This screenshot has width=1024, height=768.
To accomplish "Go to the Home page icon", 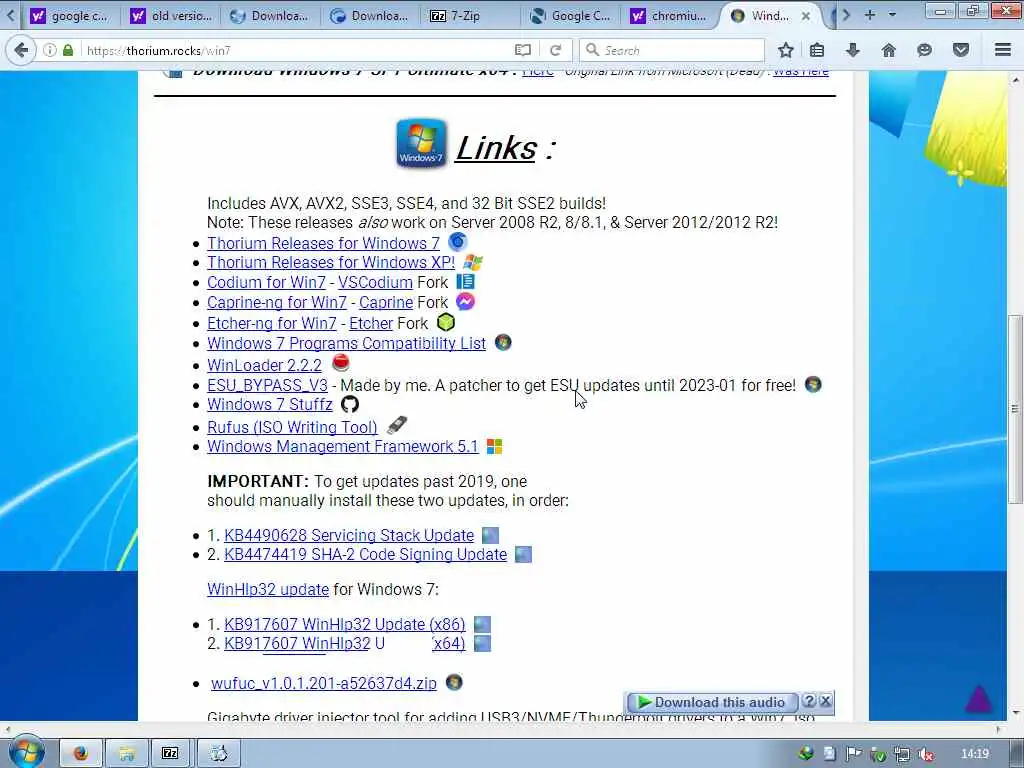I will (x=889, y=50).
